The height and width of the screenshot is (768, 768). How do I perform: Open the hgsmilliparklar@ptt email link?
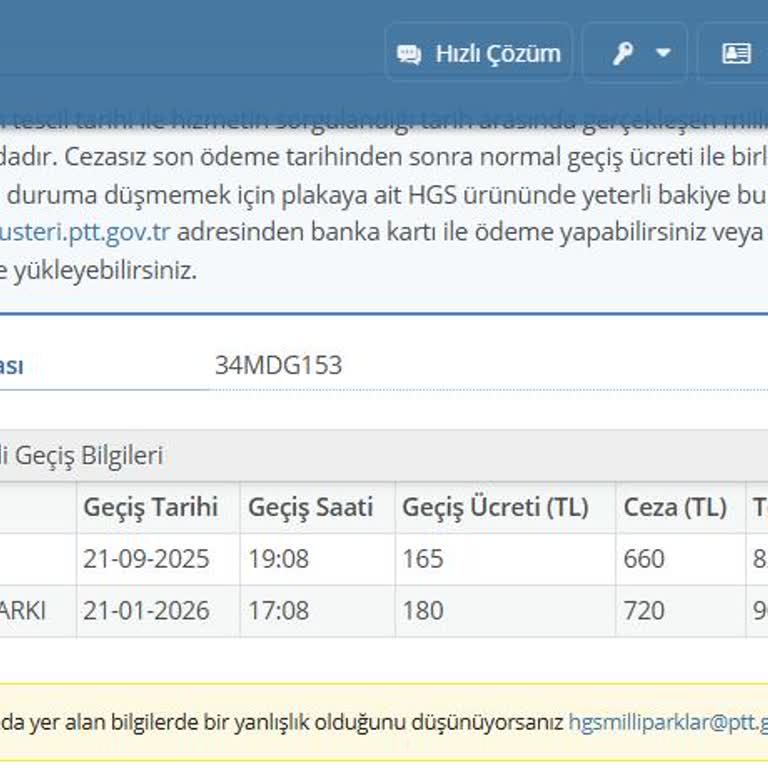click(x=668, y=722)
